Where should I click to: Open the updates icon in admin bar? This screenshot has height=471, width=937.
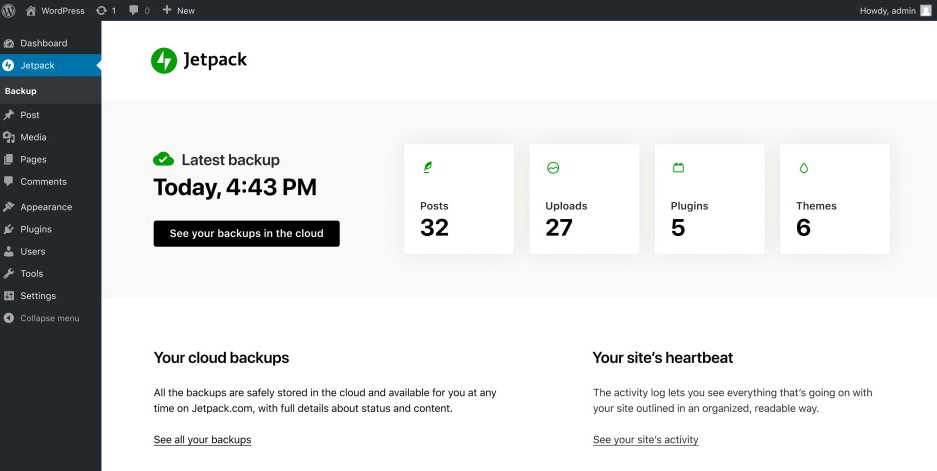tap(101, 10)
